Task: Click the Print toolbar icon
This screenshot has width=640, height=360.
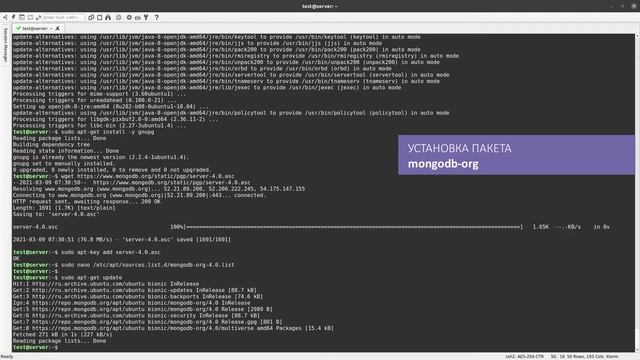Action: pos(119,18)
